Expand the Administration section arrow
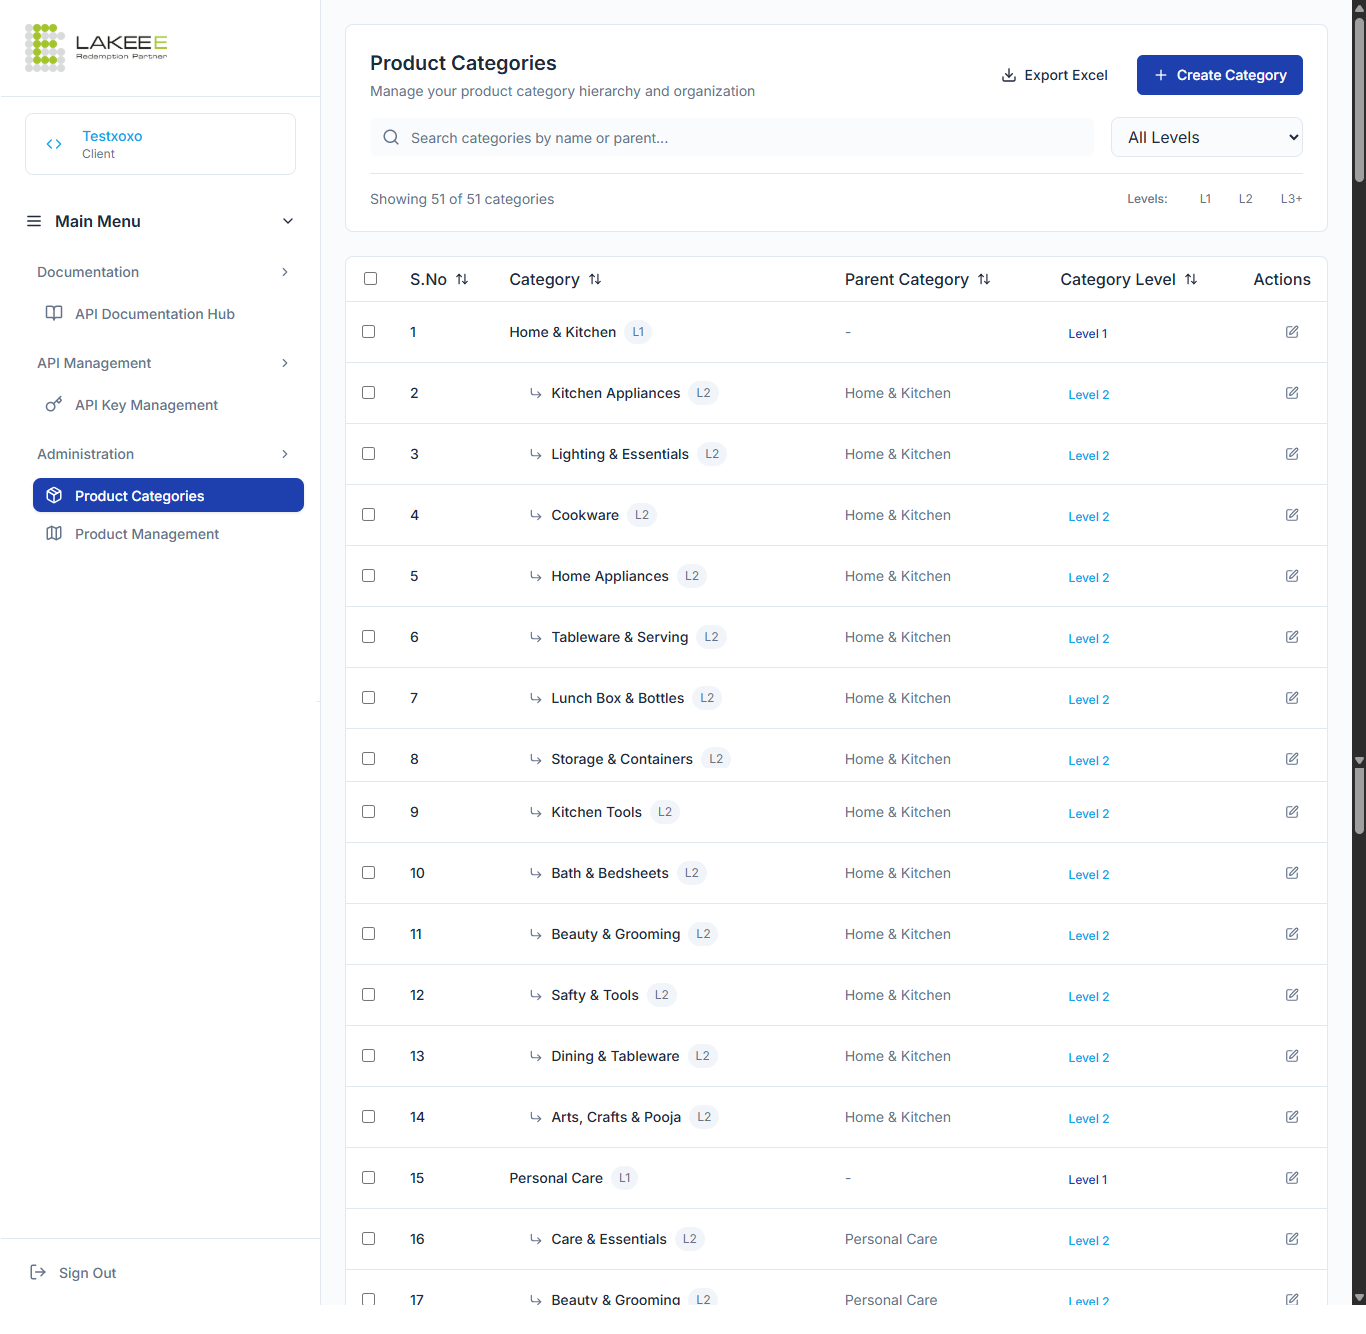 click(x=285, y=454)
